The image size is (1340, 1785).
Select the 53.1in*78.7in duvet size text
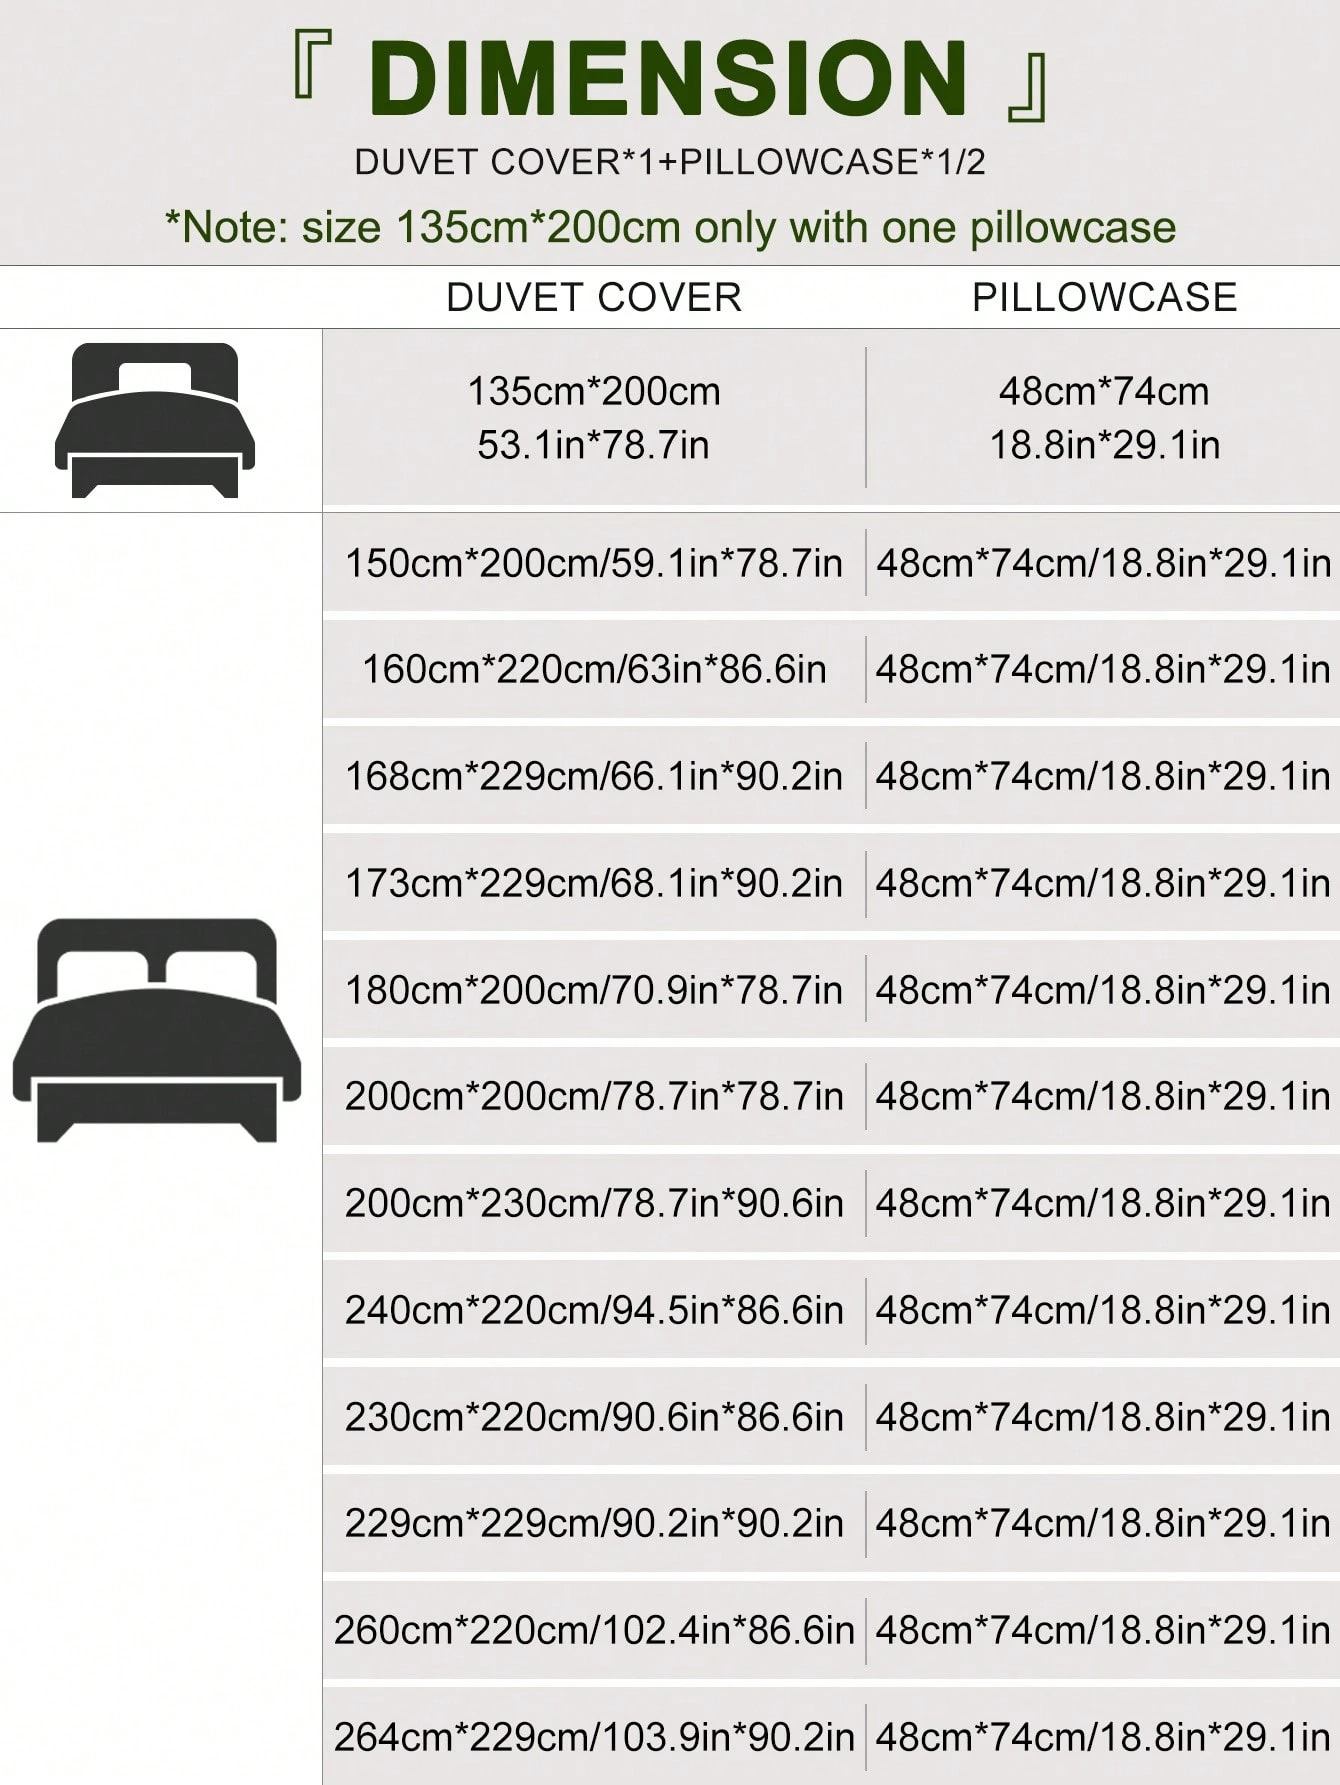[x=594, y=445]
